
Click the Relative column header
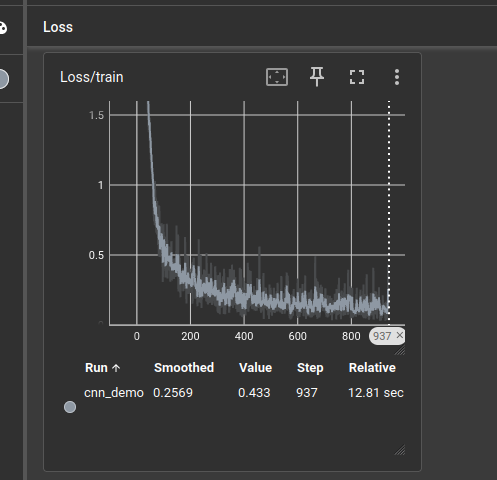372,368
